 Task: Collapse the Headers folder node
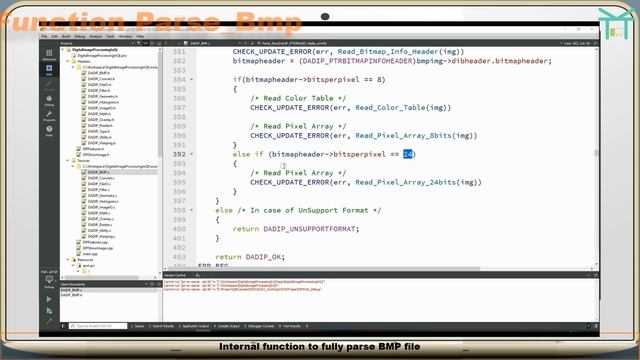[68, 61]
